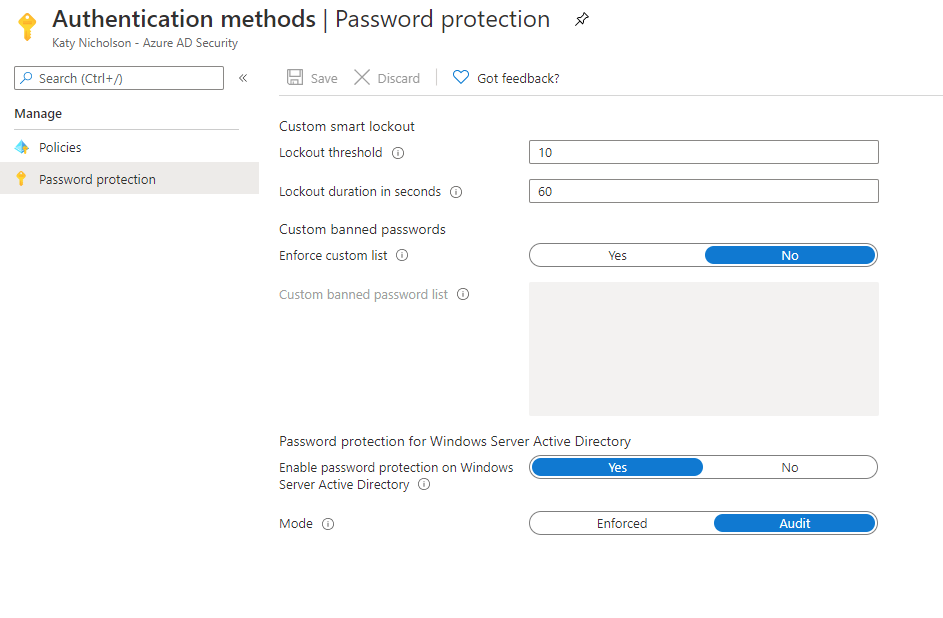943x618 pixels.
Task: Open Policies in the Manage menu
Action: pos(60,147)
